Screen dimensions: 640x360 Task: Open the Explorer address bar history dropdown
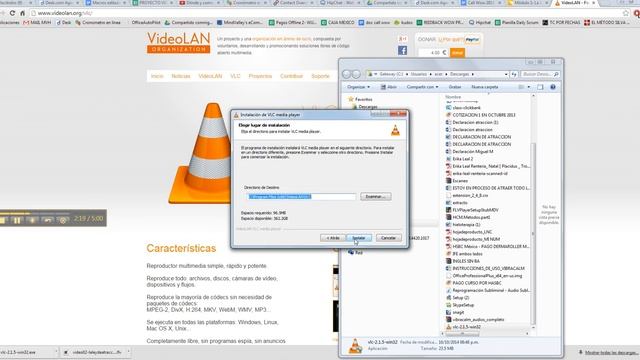tap(506, 74)
